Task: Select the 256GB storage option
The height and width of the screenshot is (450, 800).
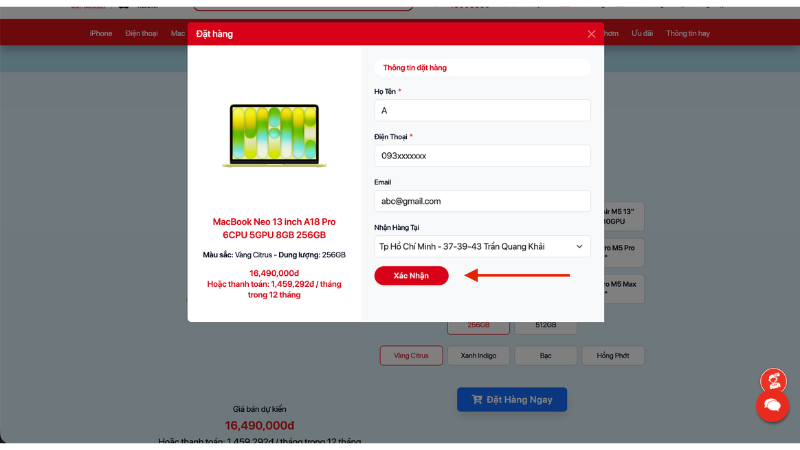Action: coord(479,327)
